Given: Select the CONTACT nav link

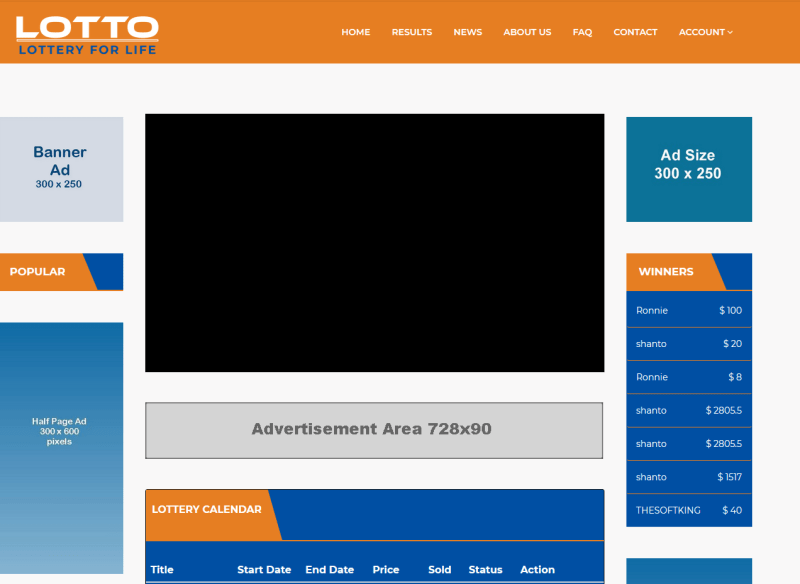Looking at the screenshot, I should pyautogui.click(x=635, y=32).
